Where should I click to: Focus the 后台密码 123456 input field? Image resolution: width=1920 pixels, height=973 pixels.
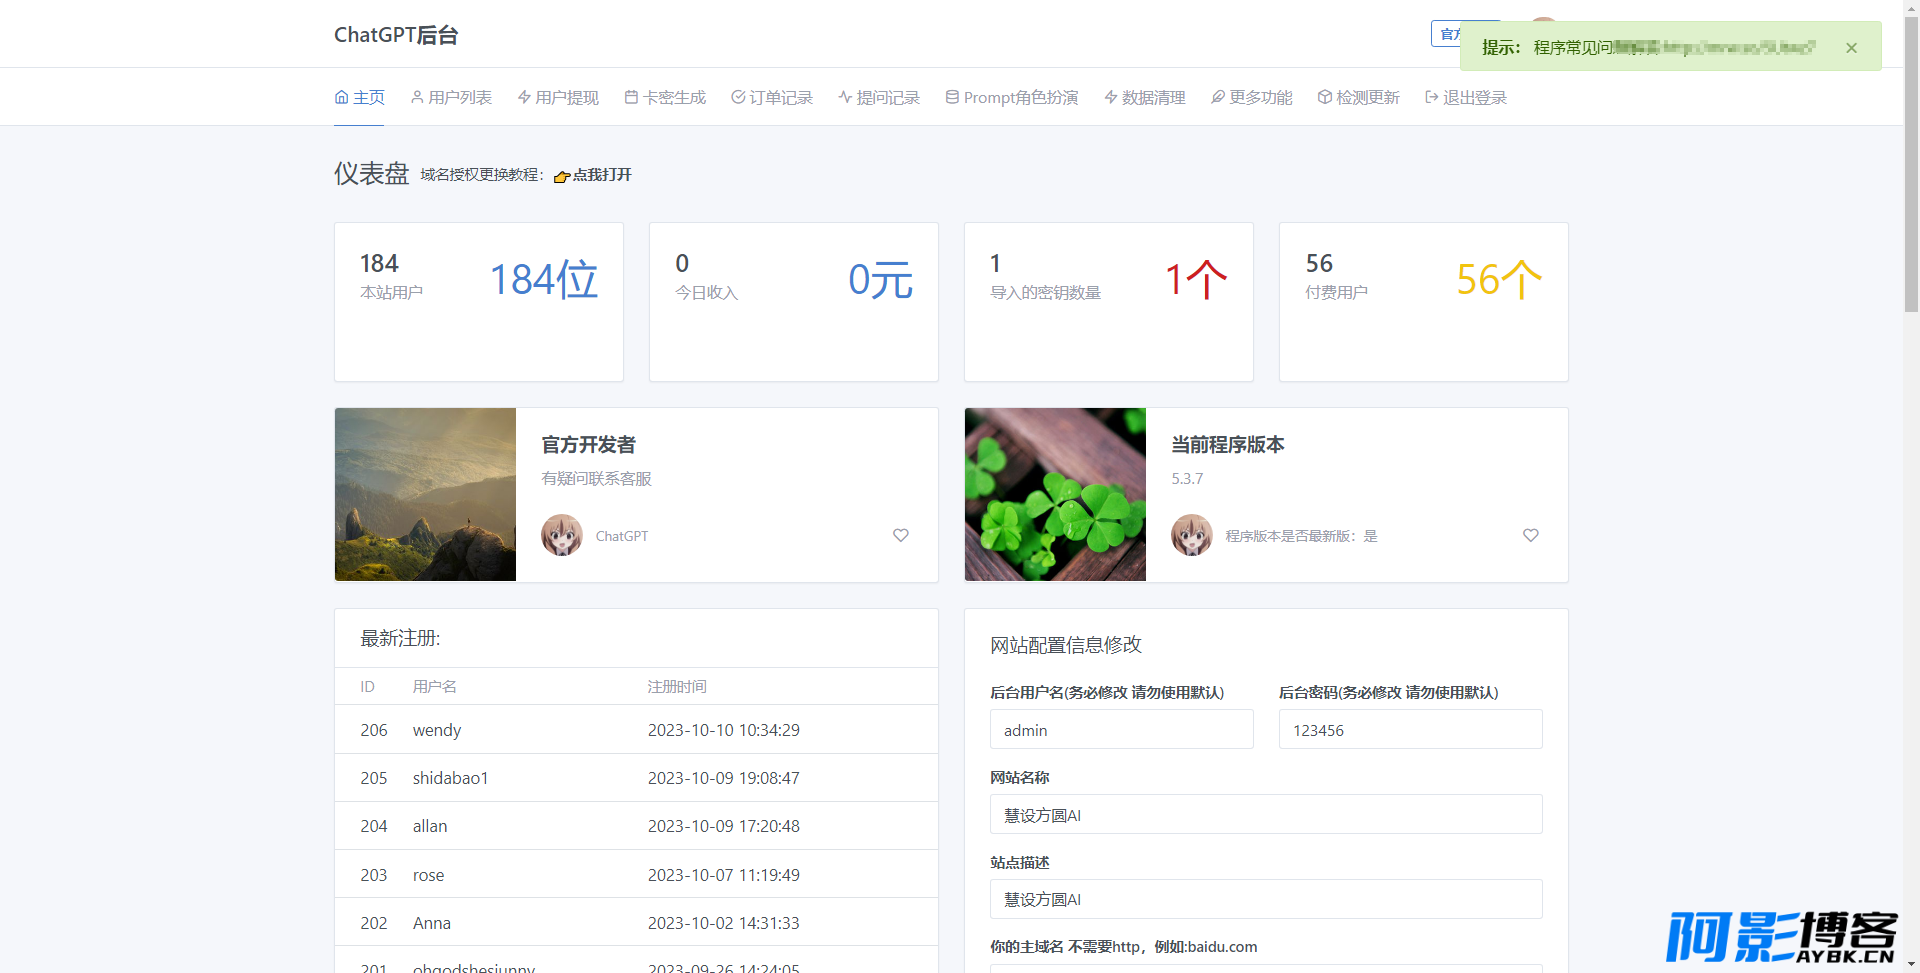(x=1410, y=730)
